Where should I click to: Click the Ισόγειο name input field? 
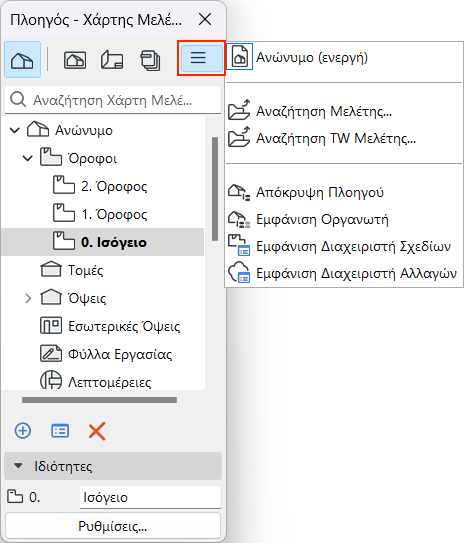pyautogui.click(x=150, y=497)
